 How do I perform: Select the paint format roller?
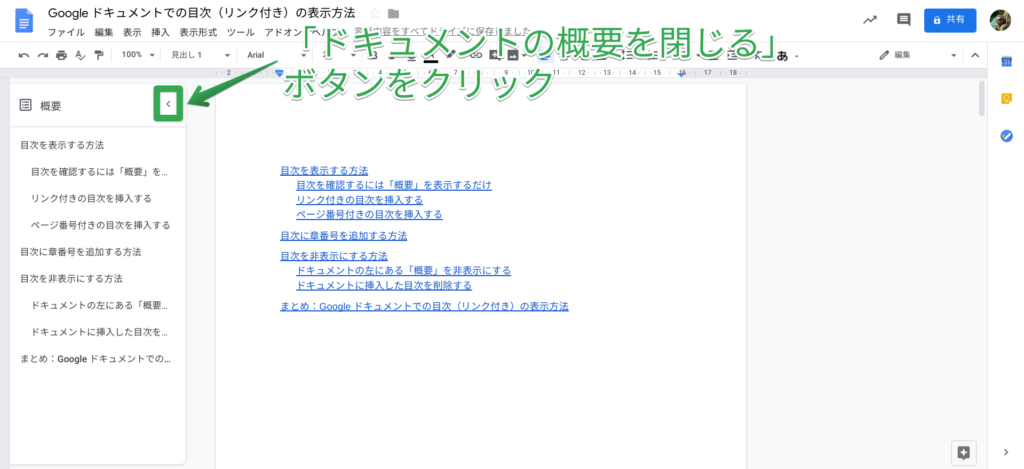[x=98, y=56]
